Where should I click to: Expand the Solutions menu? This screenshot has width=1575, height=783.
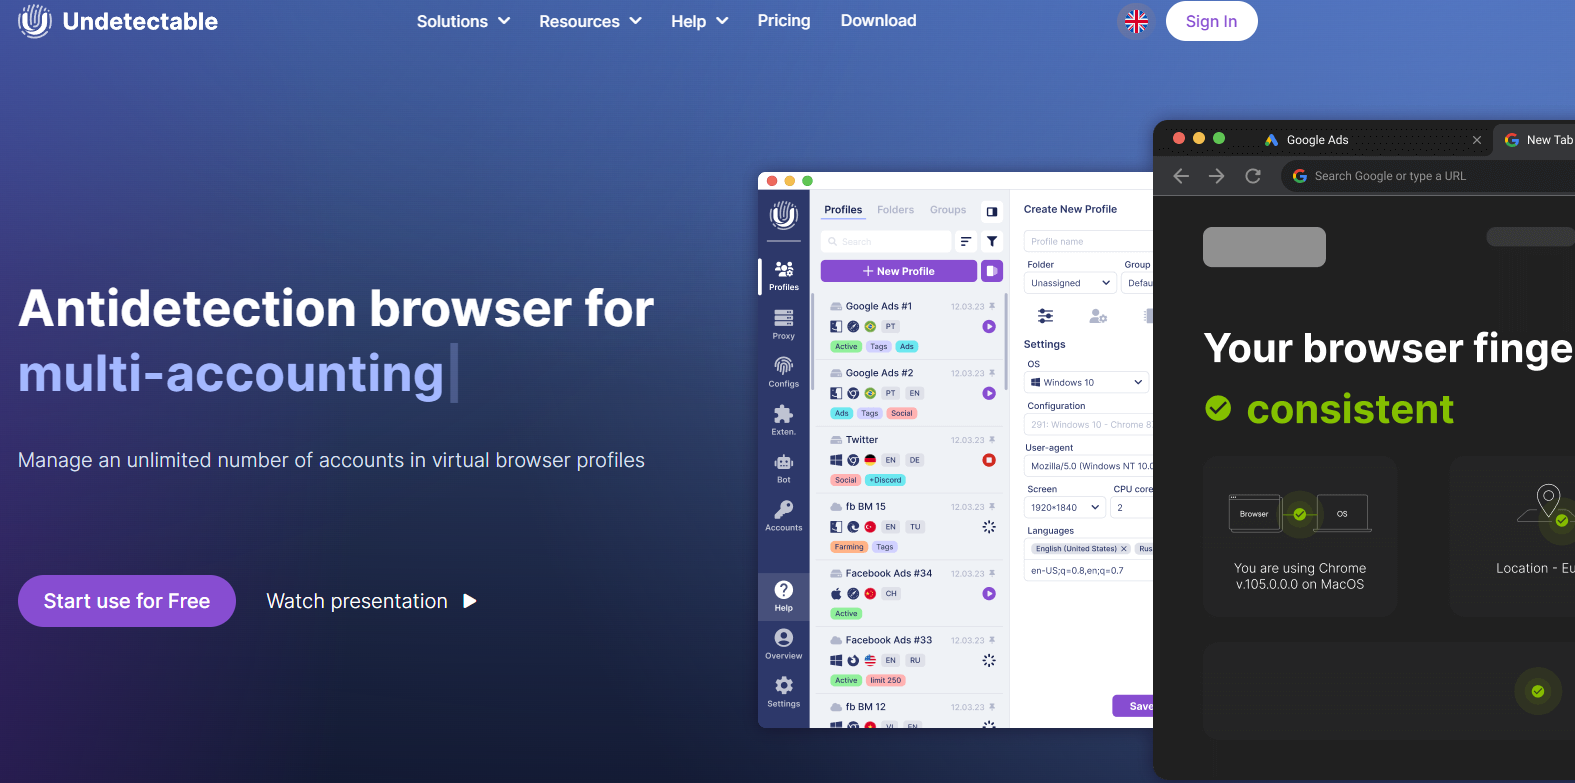[x=463, y=21]
